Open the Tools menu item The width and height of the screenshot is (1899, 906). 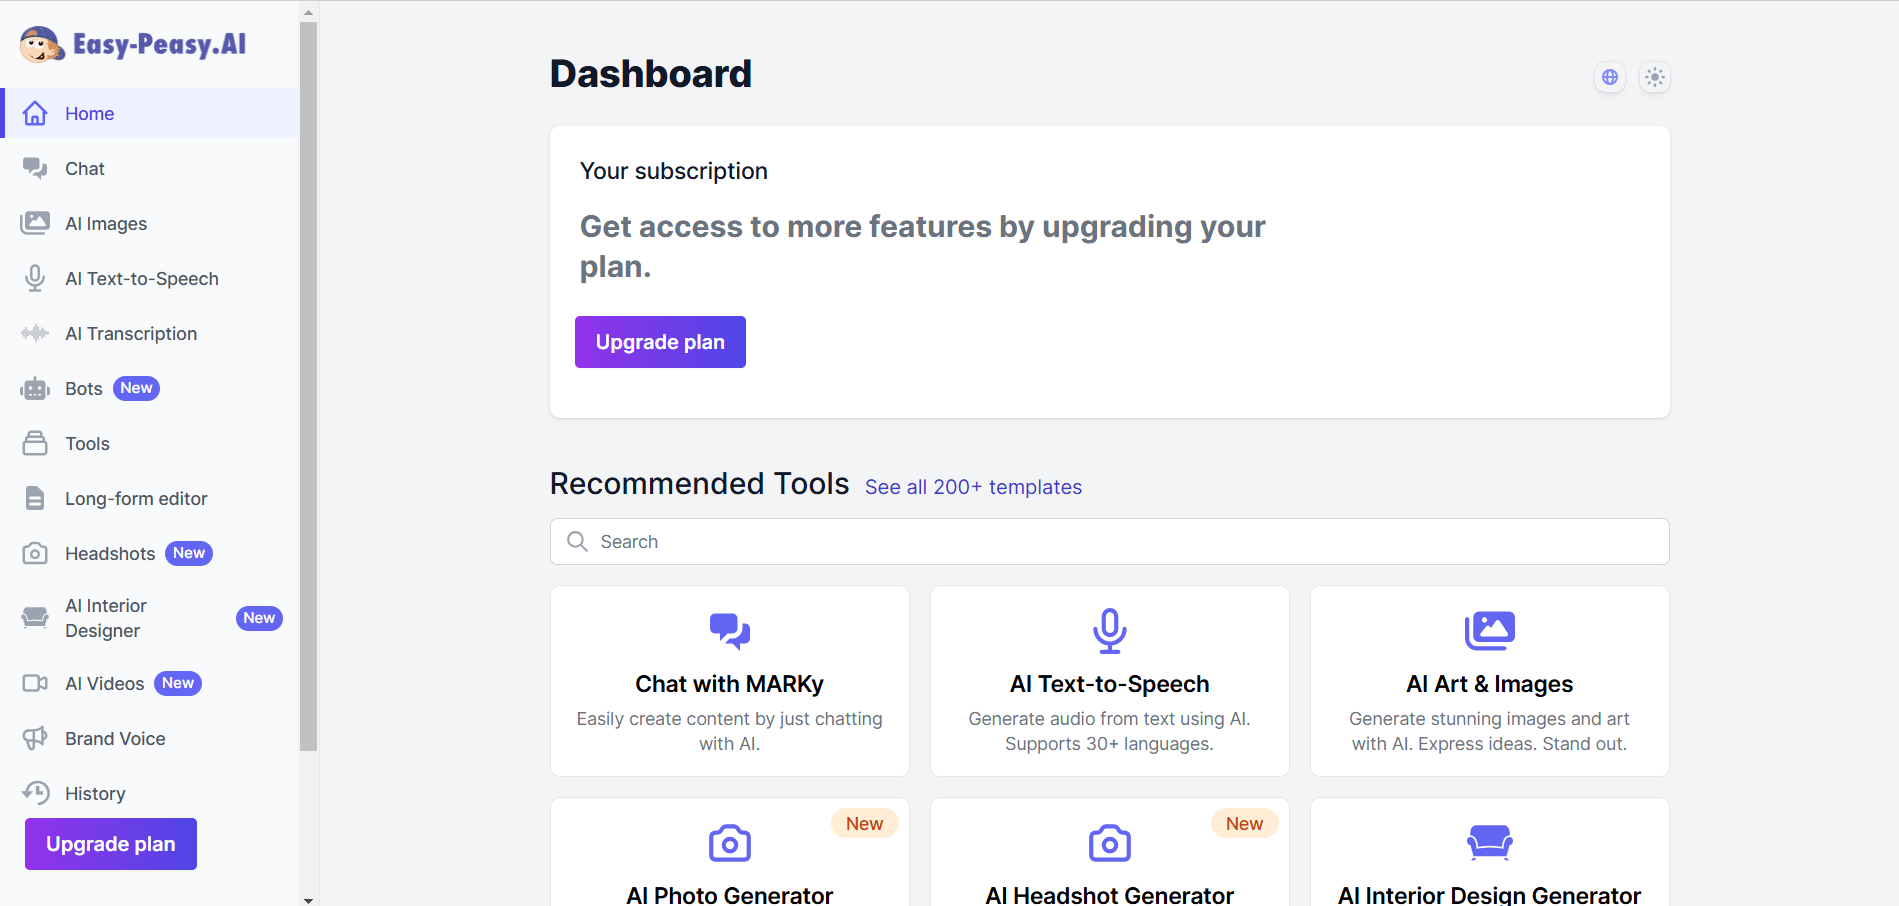pyautogui.click(x=87, y=443)
